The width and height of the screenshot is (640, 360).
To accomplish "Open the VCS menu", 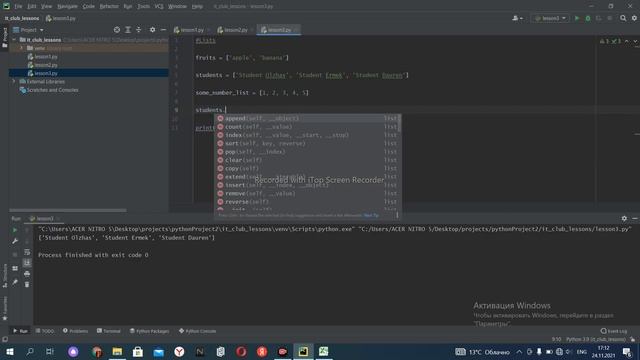I will pyautogui.click(x=159, y=6).
